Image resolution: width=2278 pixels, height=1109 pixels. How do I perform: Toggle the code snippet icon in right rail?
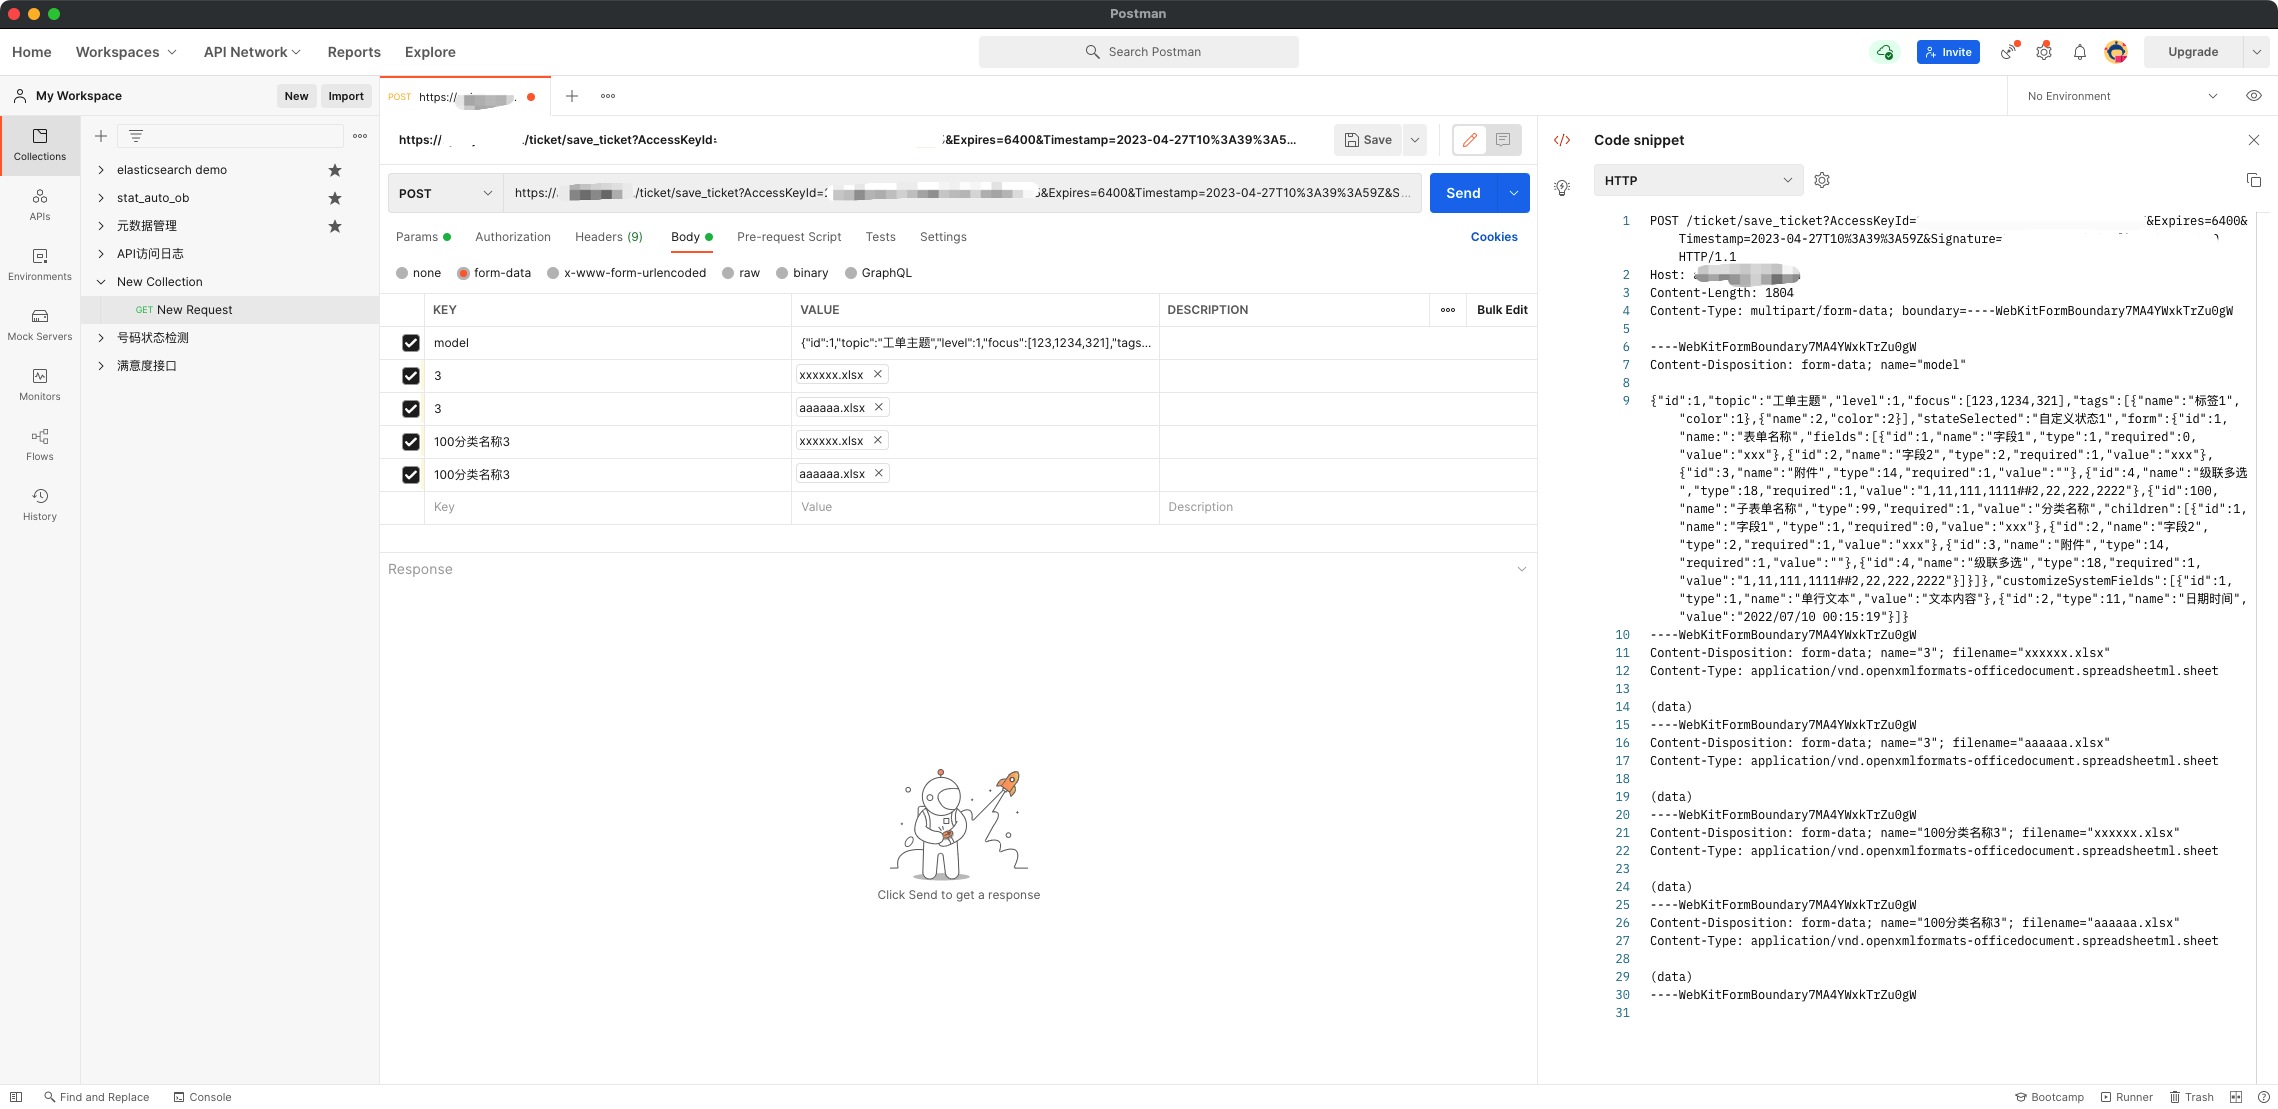point(1562,140)
